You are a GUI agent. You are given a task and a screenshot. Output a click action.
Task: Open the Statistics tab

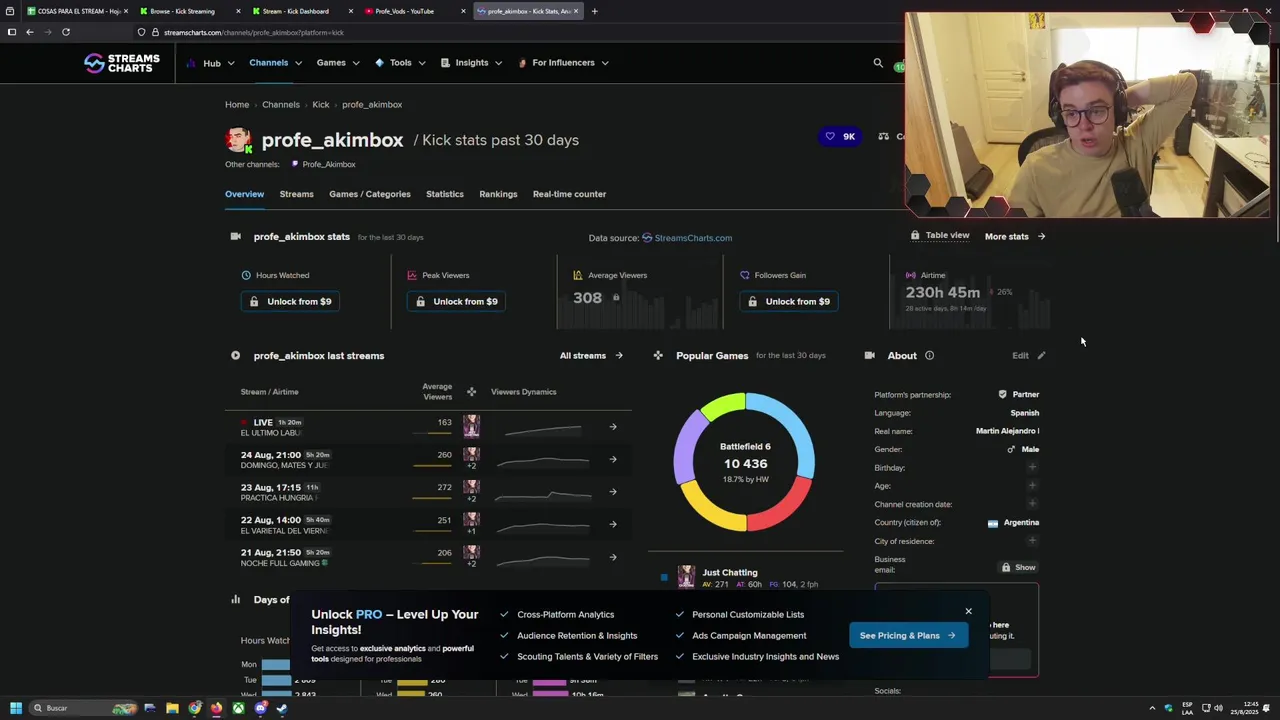pos(445,194)
